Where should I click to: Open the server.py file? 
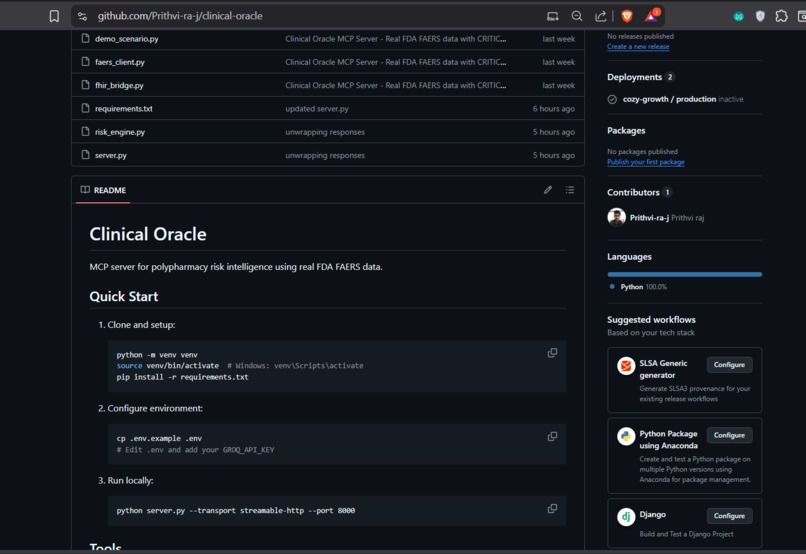click(111, 155)
